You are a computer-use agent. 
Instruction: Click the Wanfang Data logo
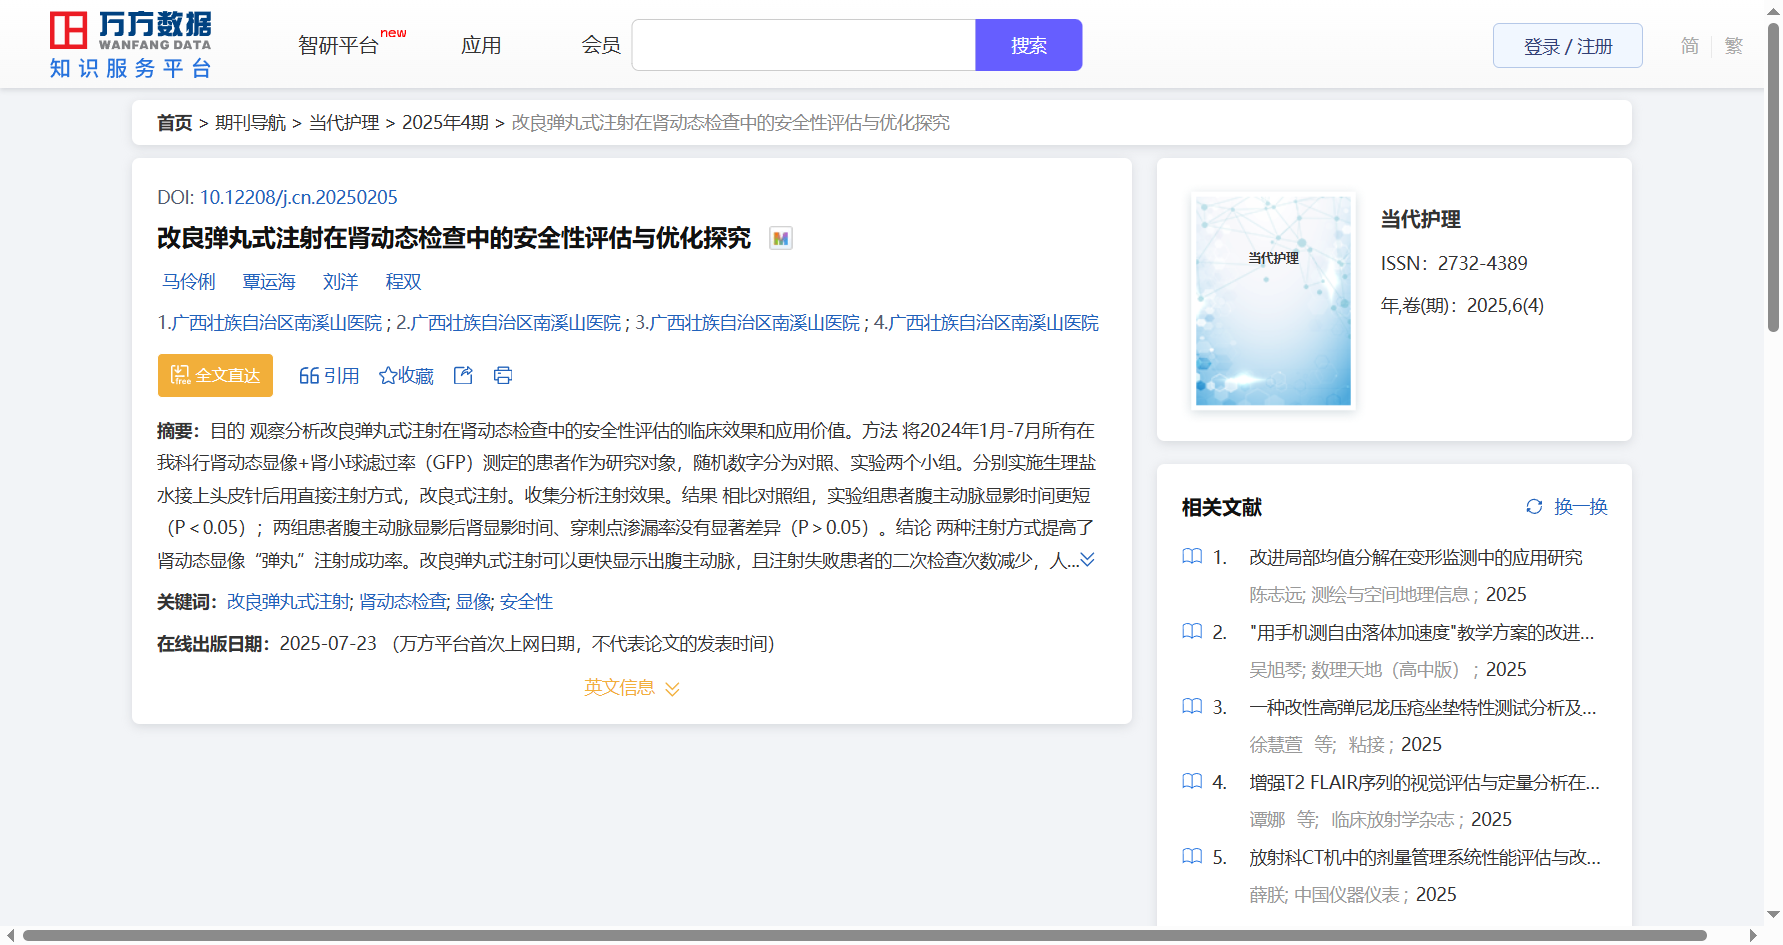(x=130, y=44)
